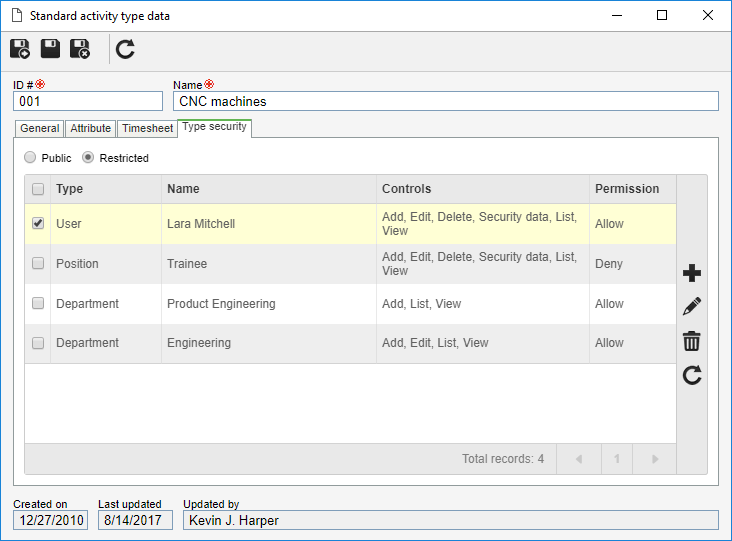Check the Product Engineering row checkbox
The height and width of the screenshot is (541, 732).
tap(38, 303)
